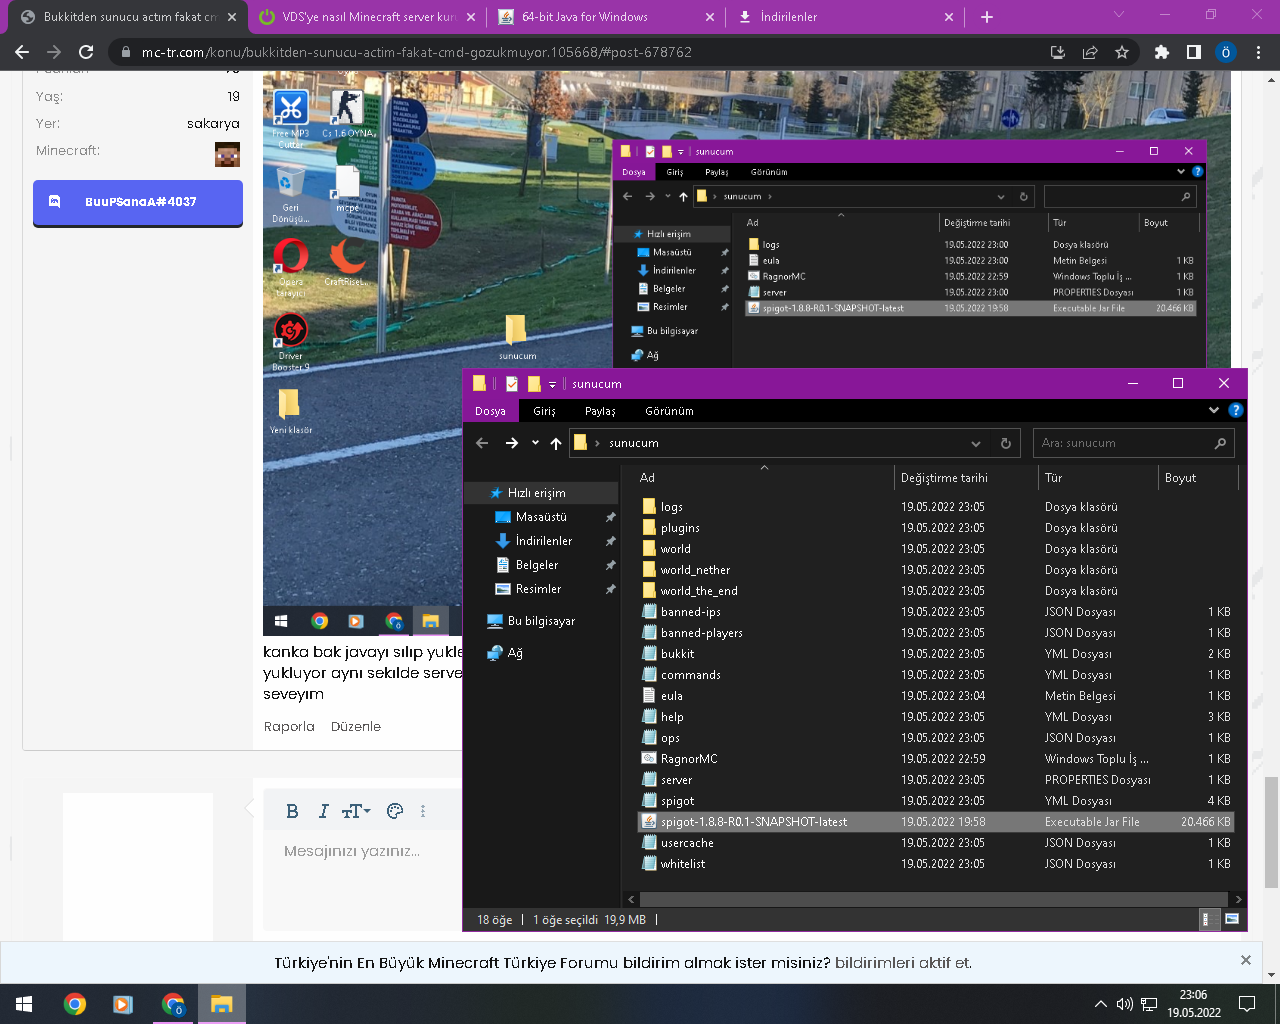Open Chrome profile avatar

click(x=1226, y=52)
